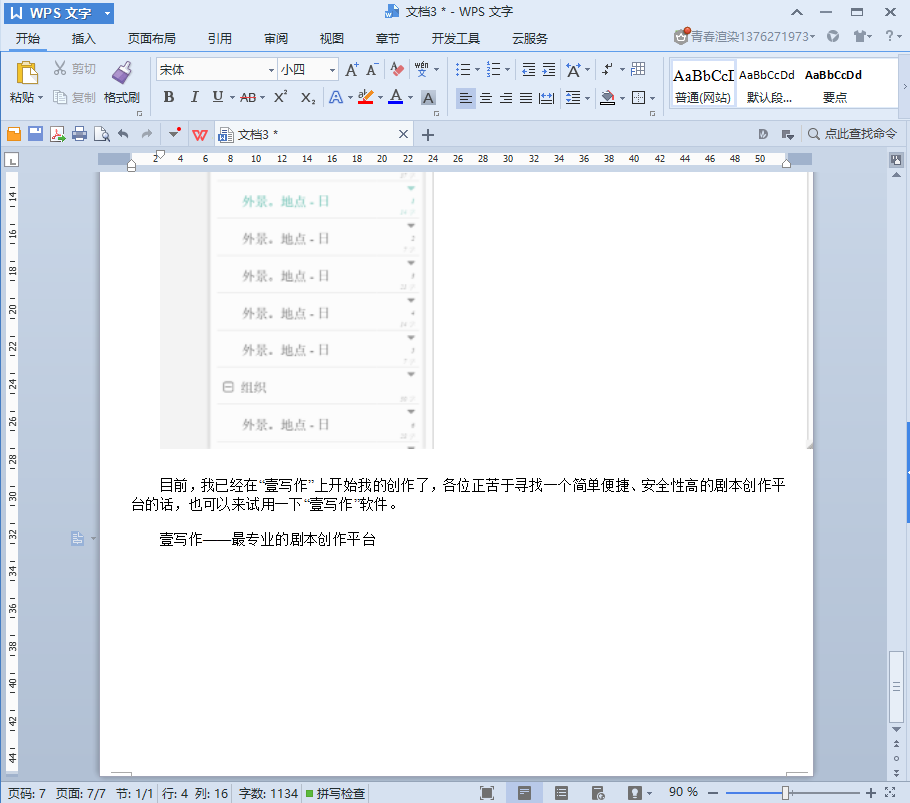Image resolution: width=910 pixels, height=803 pixels.
Task: Click the distributed alignment icon
Action: point(546,98)
